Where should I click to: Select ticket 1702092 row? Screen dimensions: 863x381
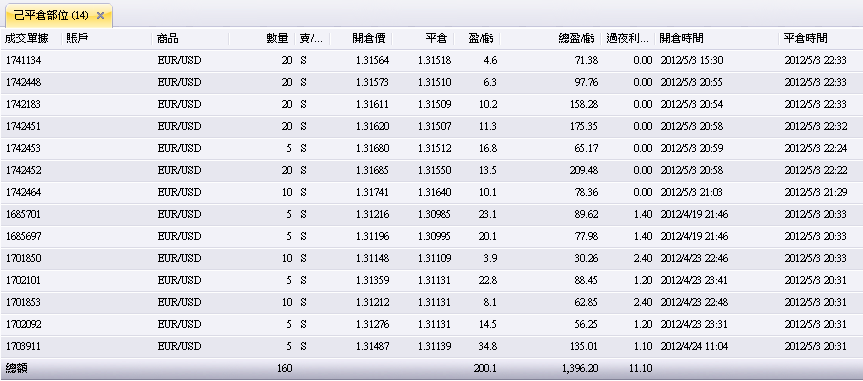click(432, 325)
